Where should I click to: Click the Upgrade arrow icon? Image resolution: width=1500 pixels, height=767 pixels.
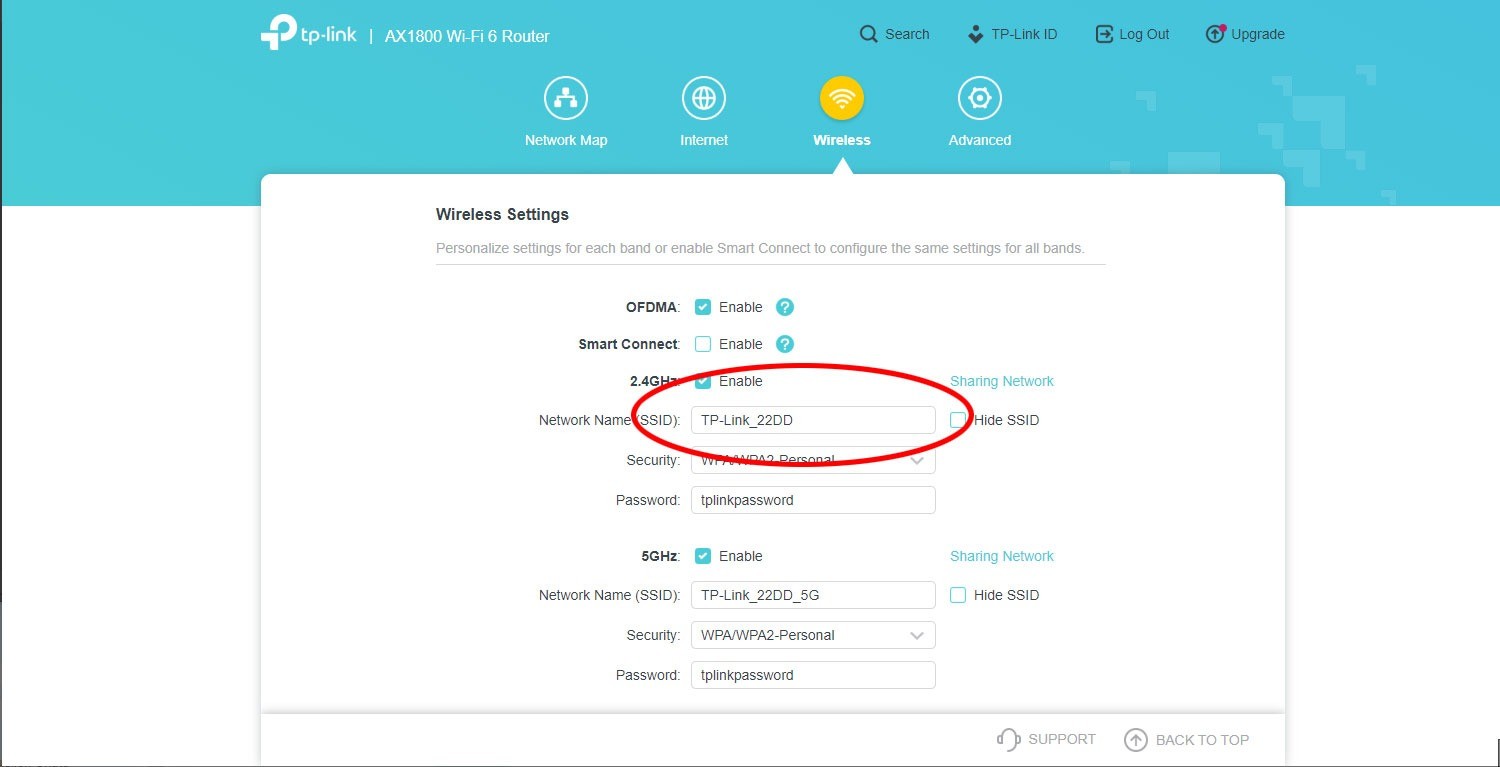click(1215, 34)
